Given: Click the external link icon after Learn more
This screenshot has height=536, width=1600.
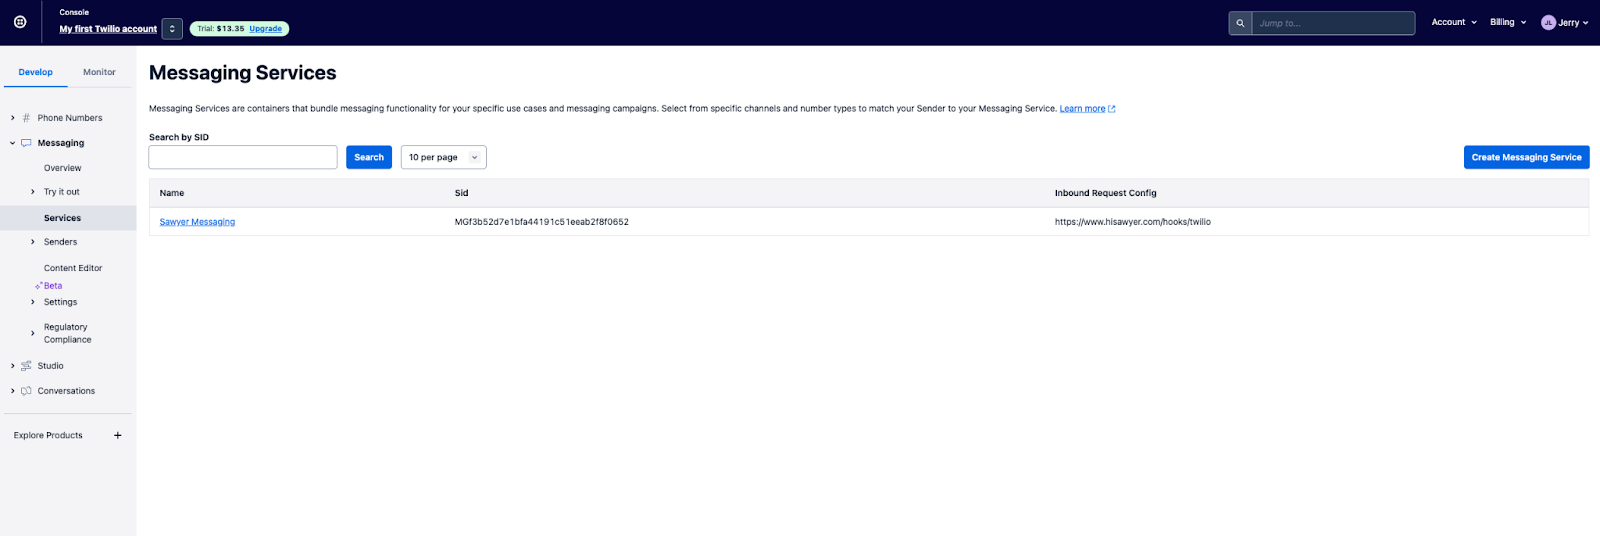Looking at the screenshot, I should pos(1112,109).
